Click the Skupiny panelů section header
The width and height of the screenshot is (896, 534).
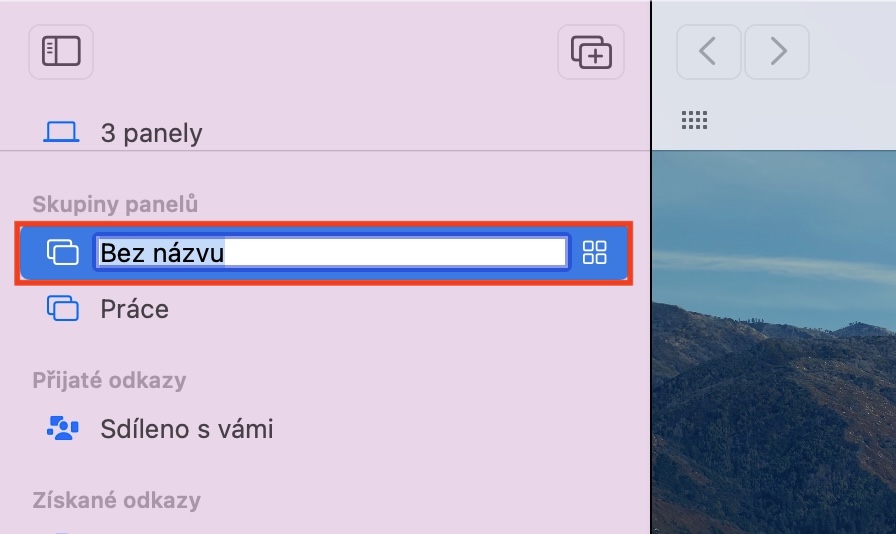115,204
